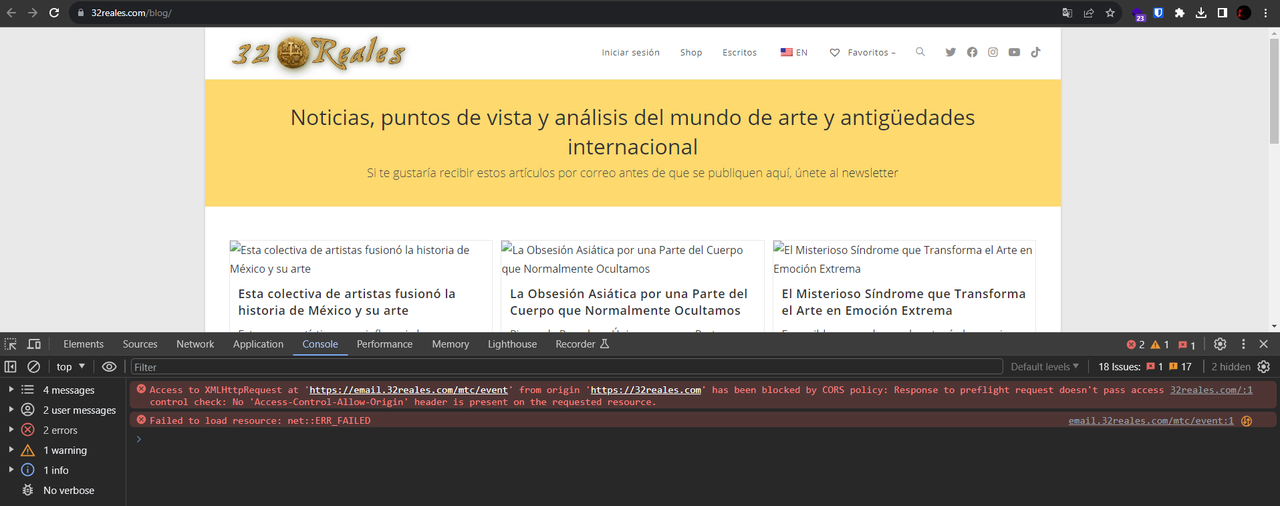Screen dimensions: 1280x506
Task: Open the Default levels dropdown
Action: (1045, 367)
